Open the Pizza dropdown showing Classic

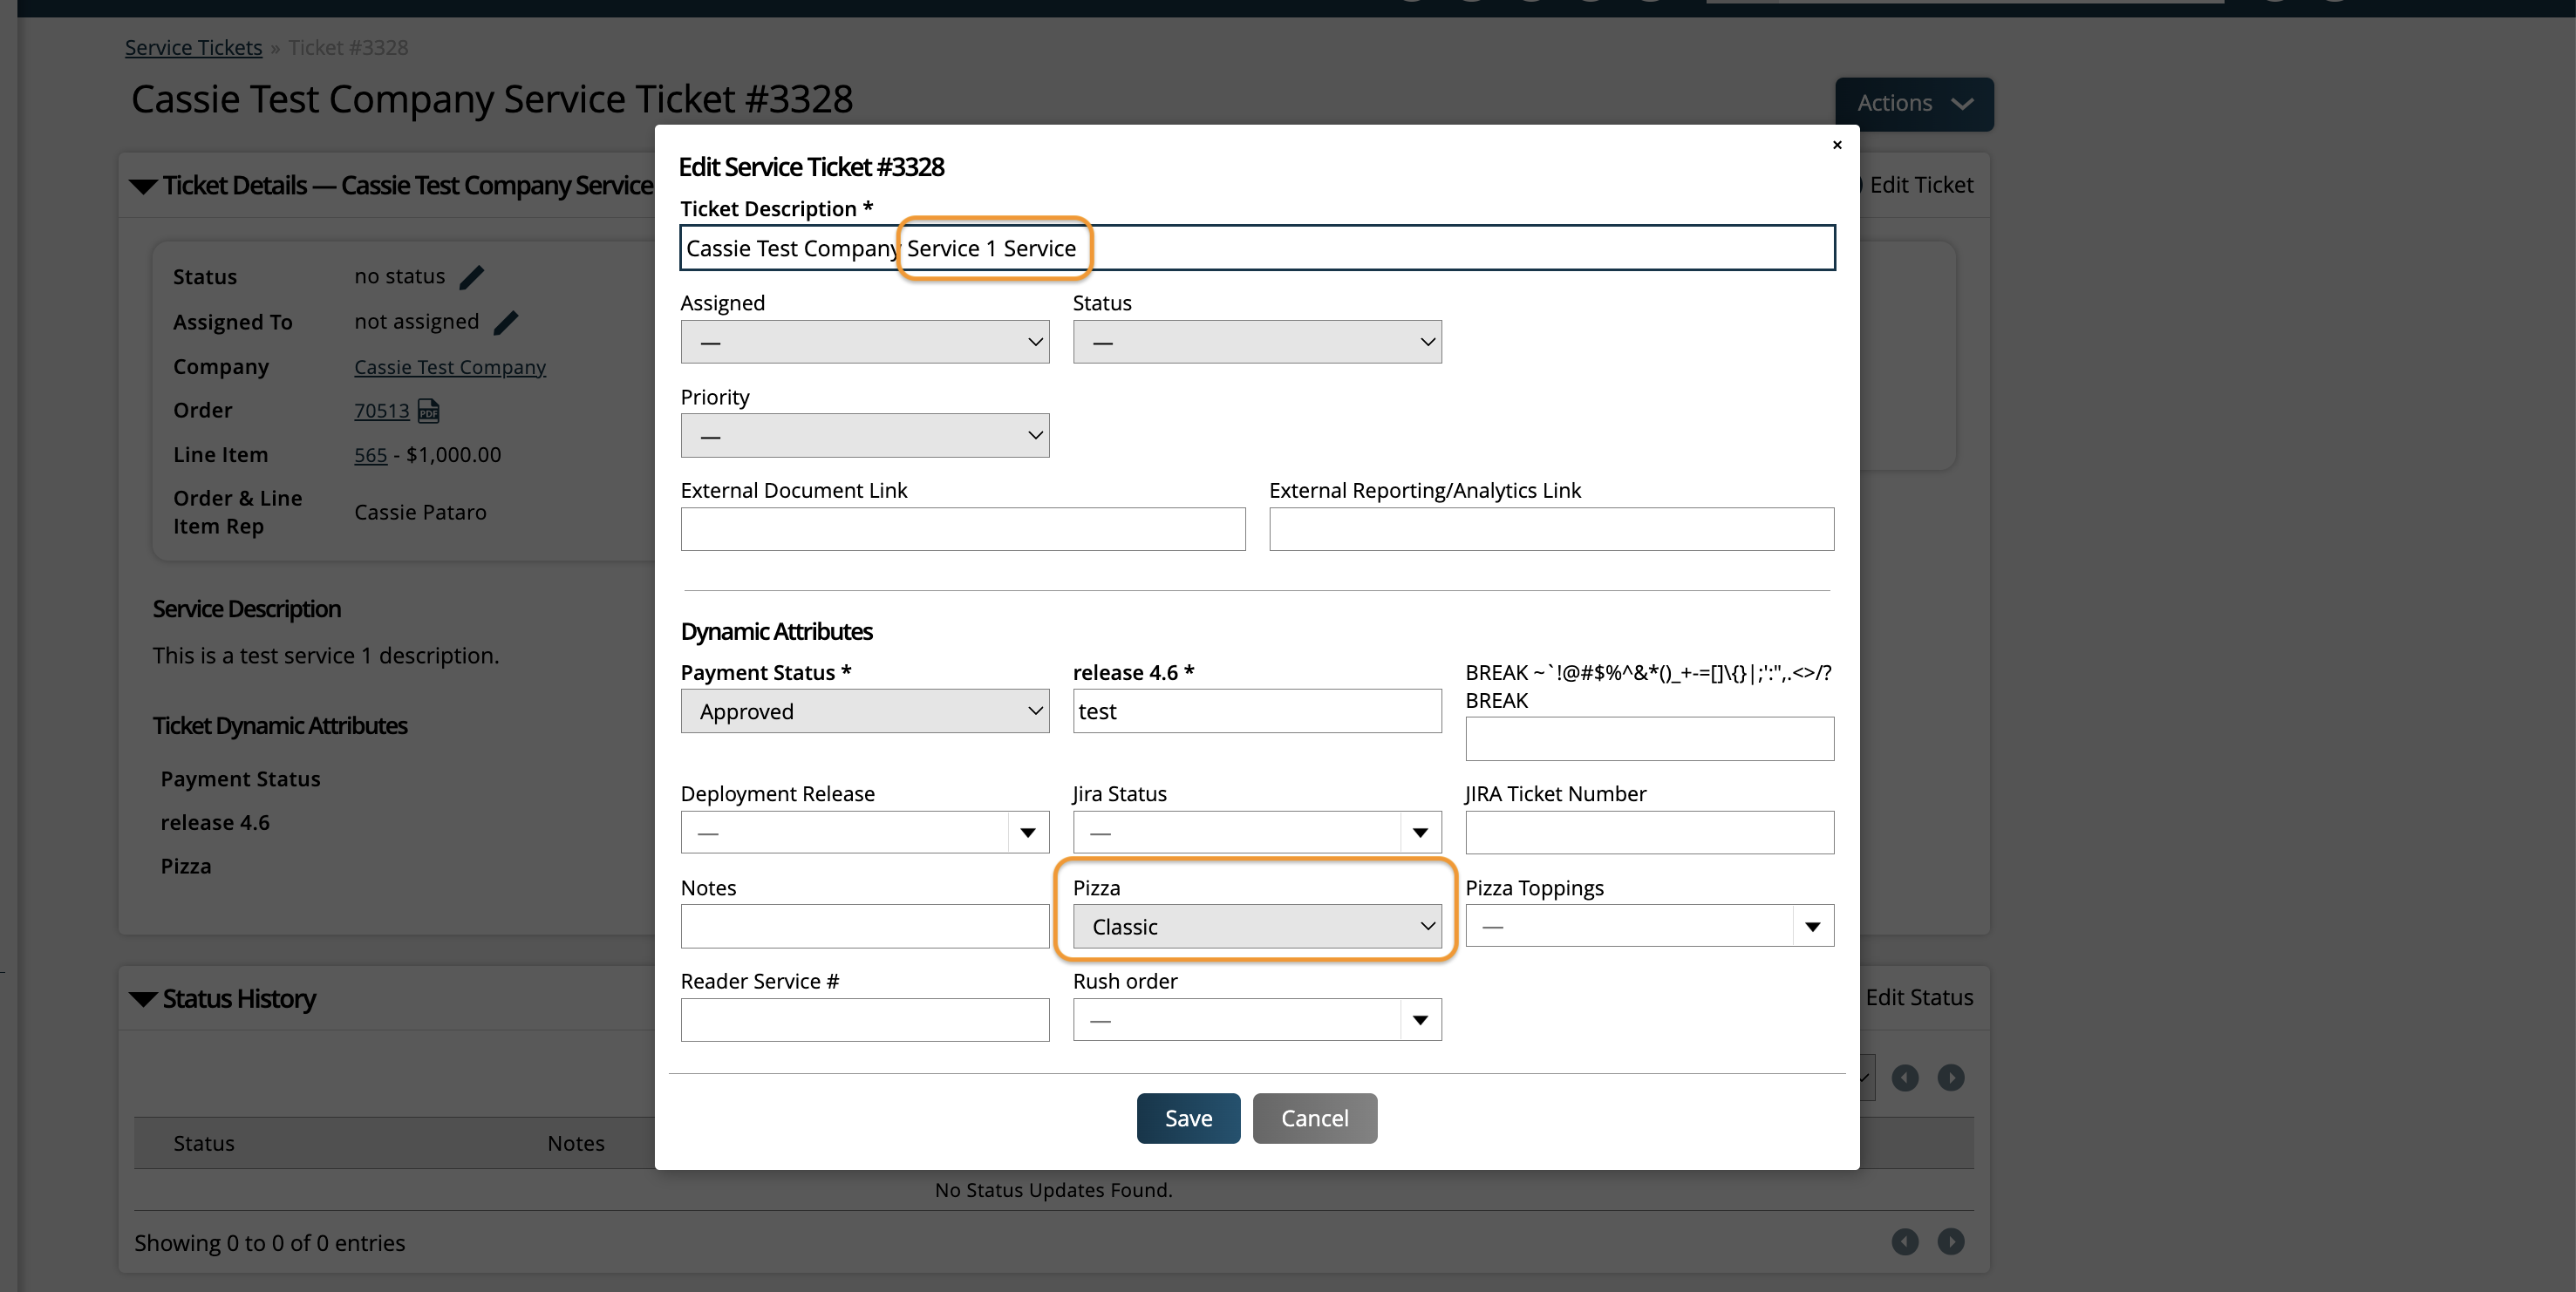1256,927
